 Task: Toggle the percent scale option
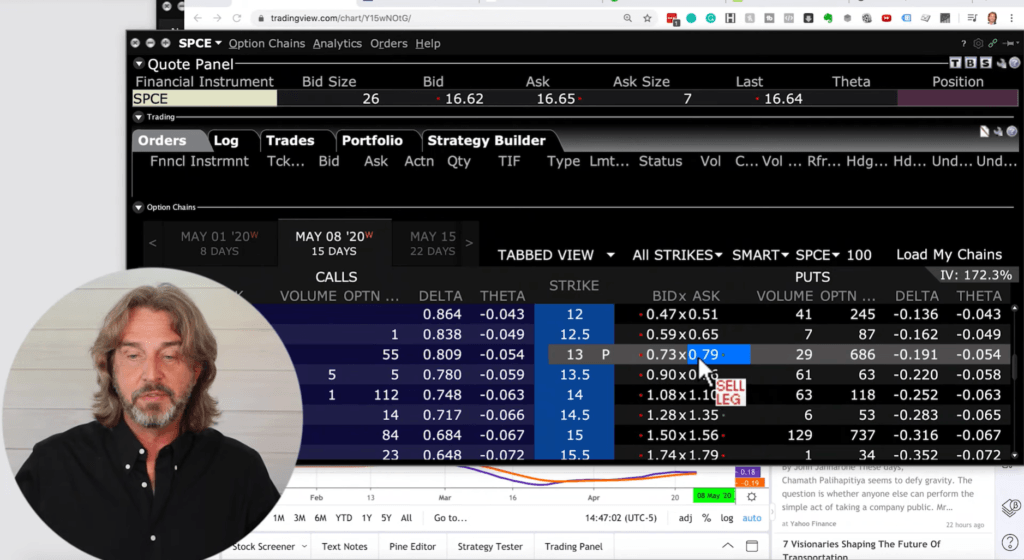click(x=706, y=518)
